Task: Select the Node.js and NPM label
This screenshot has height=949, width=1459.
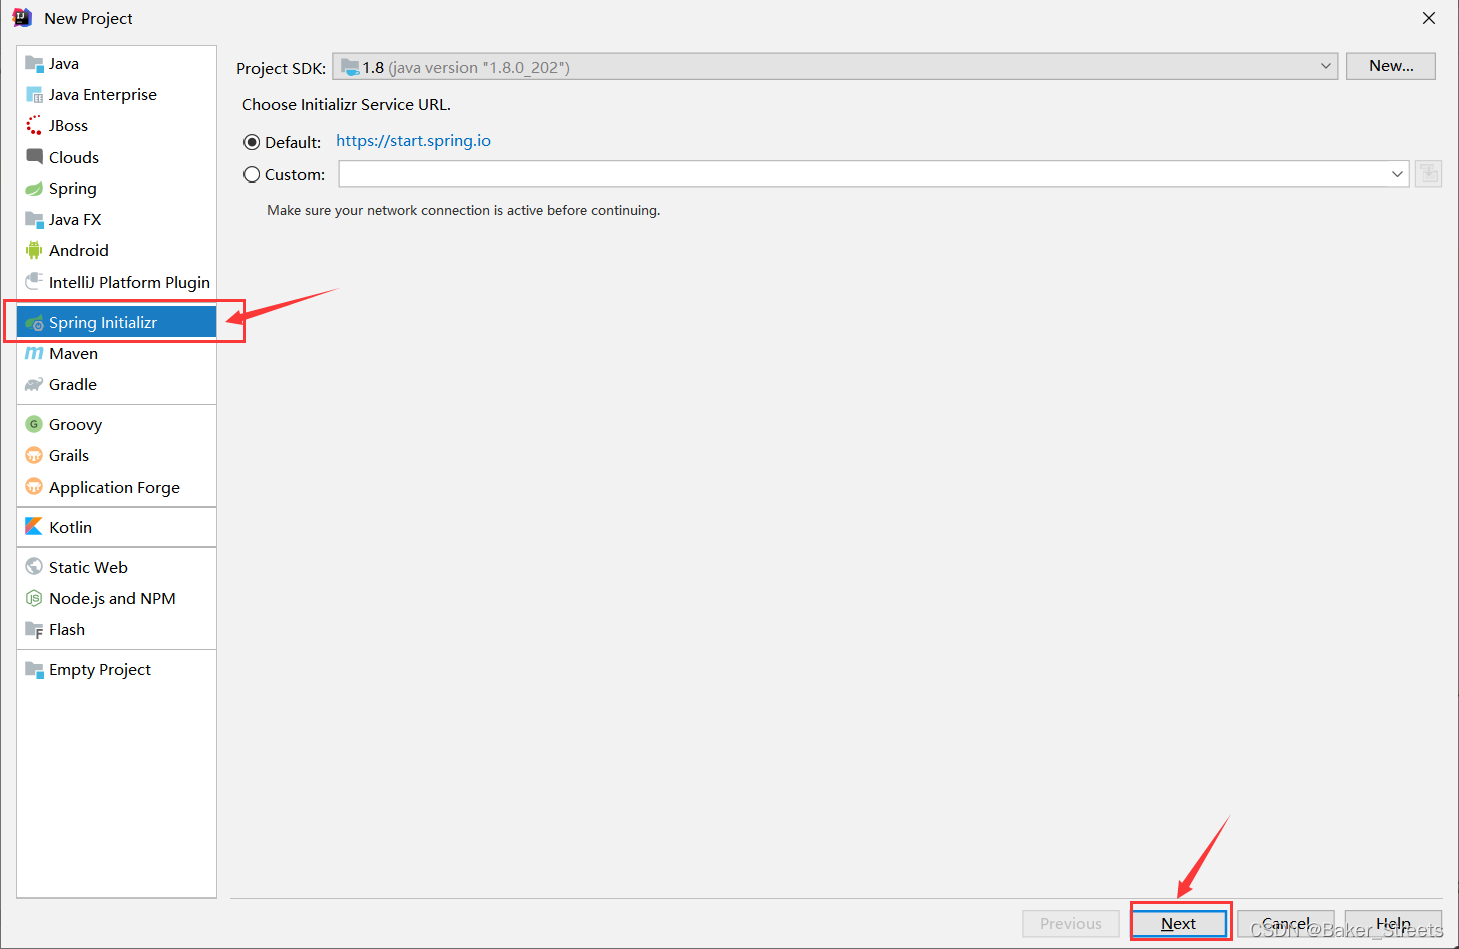Action: (112, 599)
